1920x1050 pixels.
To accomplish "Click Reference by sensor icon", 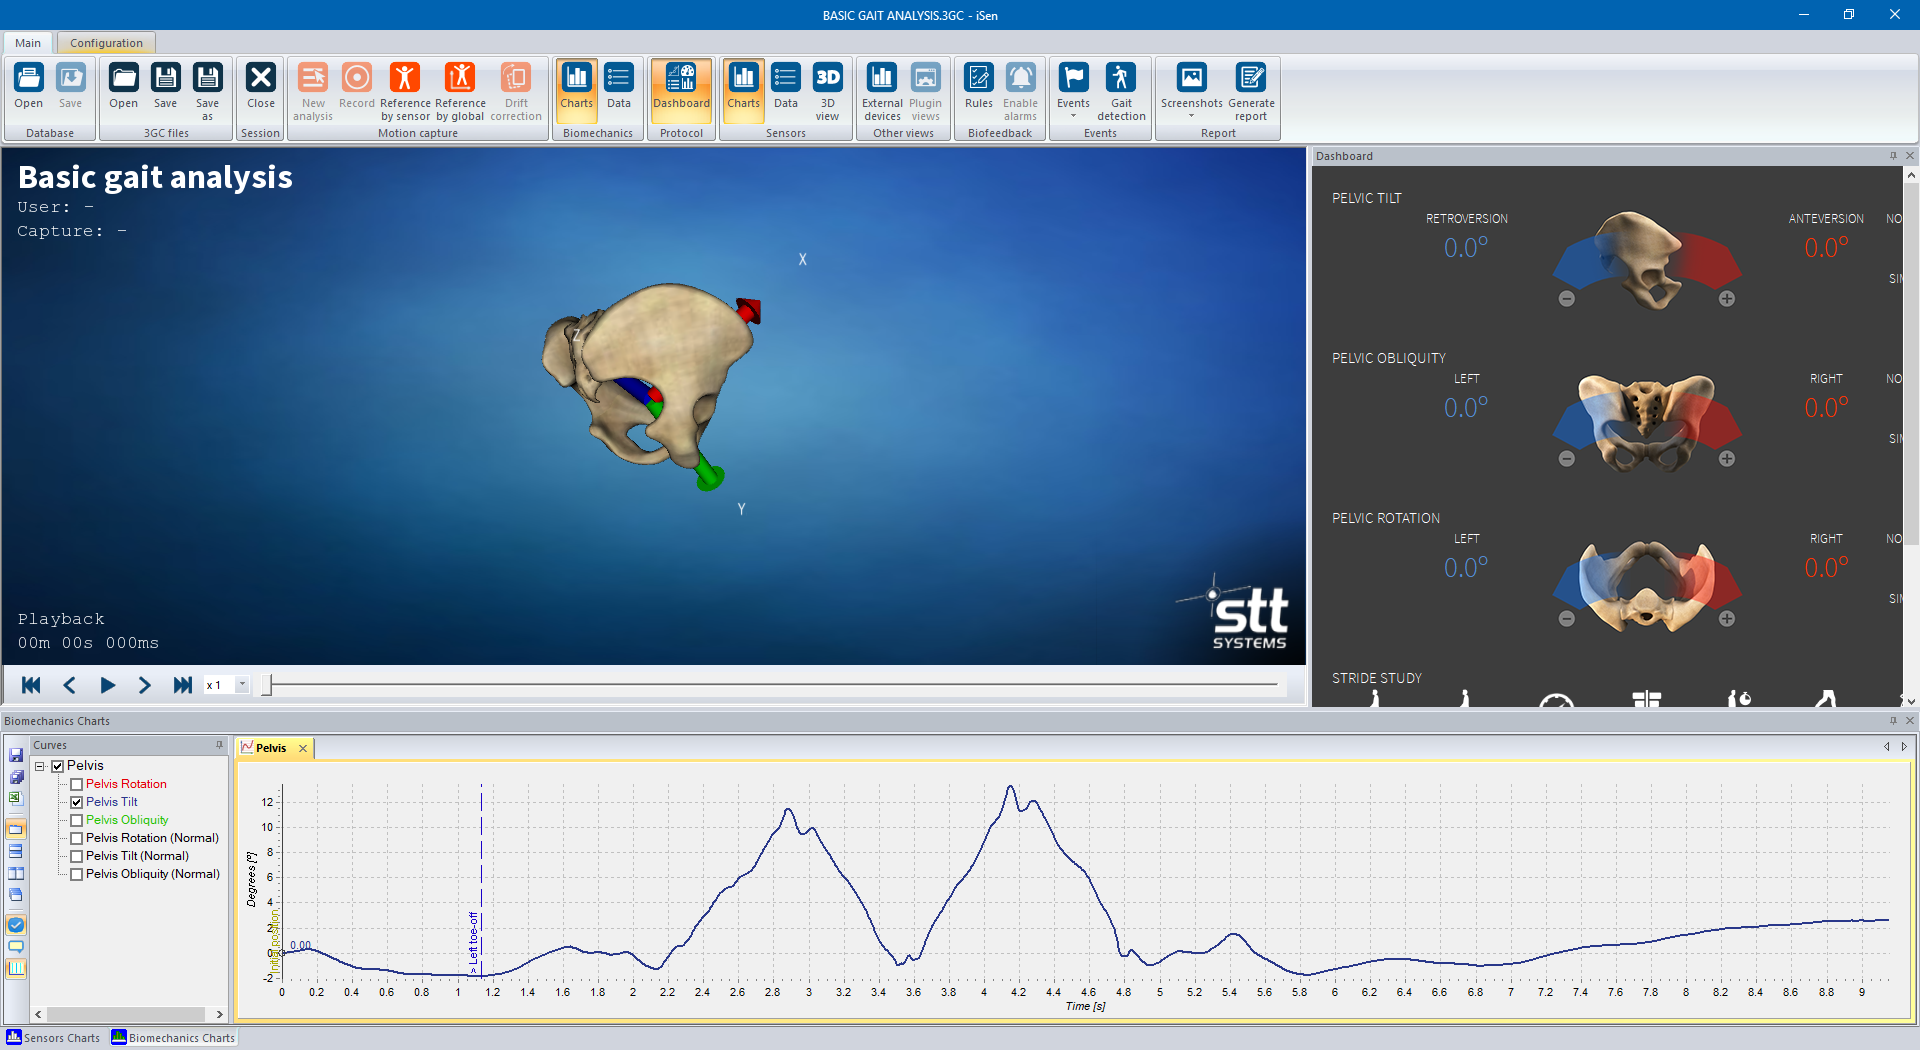I will pyautogui.click(x=405, y=92).
